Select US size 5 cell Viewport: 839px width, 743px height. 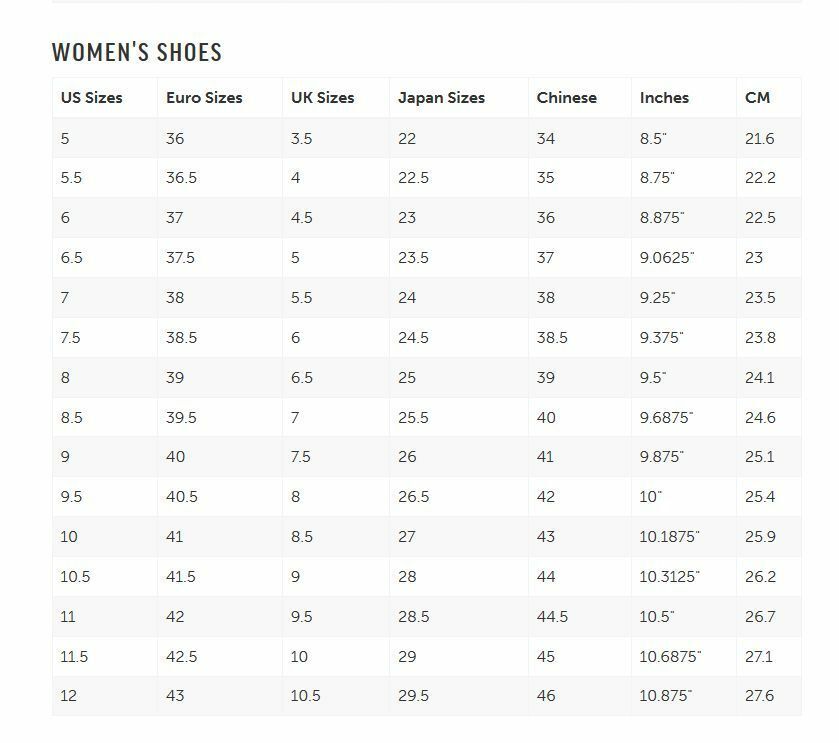pos(65,139)
